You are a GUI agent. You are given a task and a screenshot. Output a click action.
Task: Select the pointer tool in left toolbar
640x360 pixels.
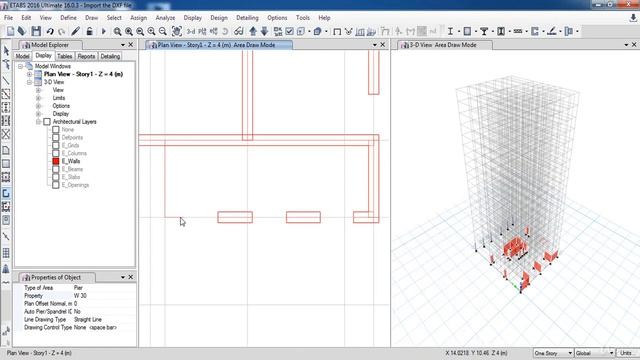click(x=6, y=51)
